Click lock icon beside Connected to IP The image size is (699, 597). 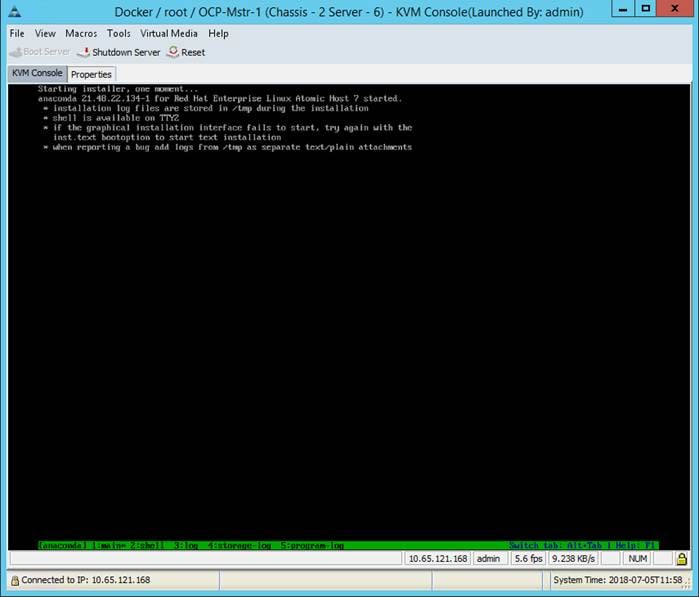15,580
